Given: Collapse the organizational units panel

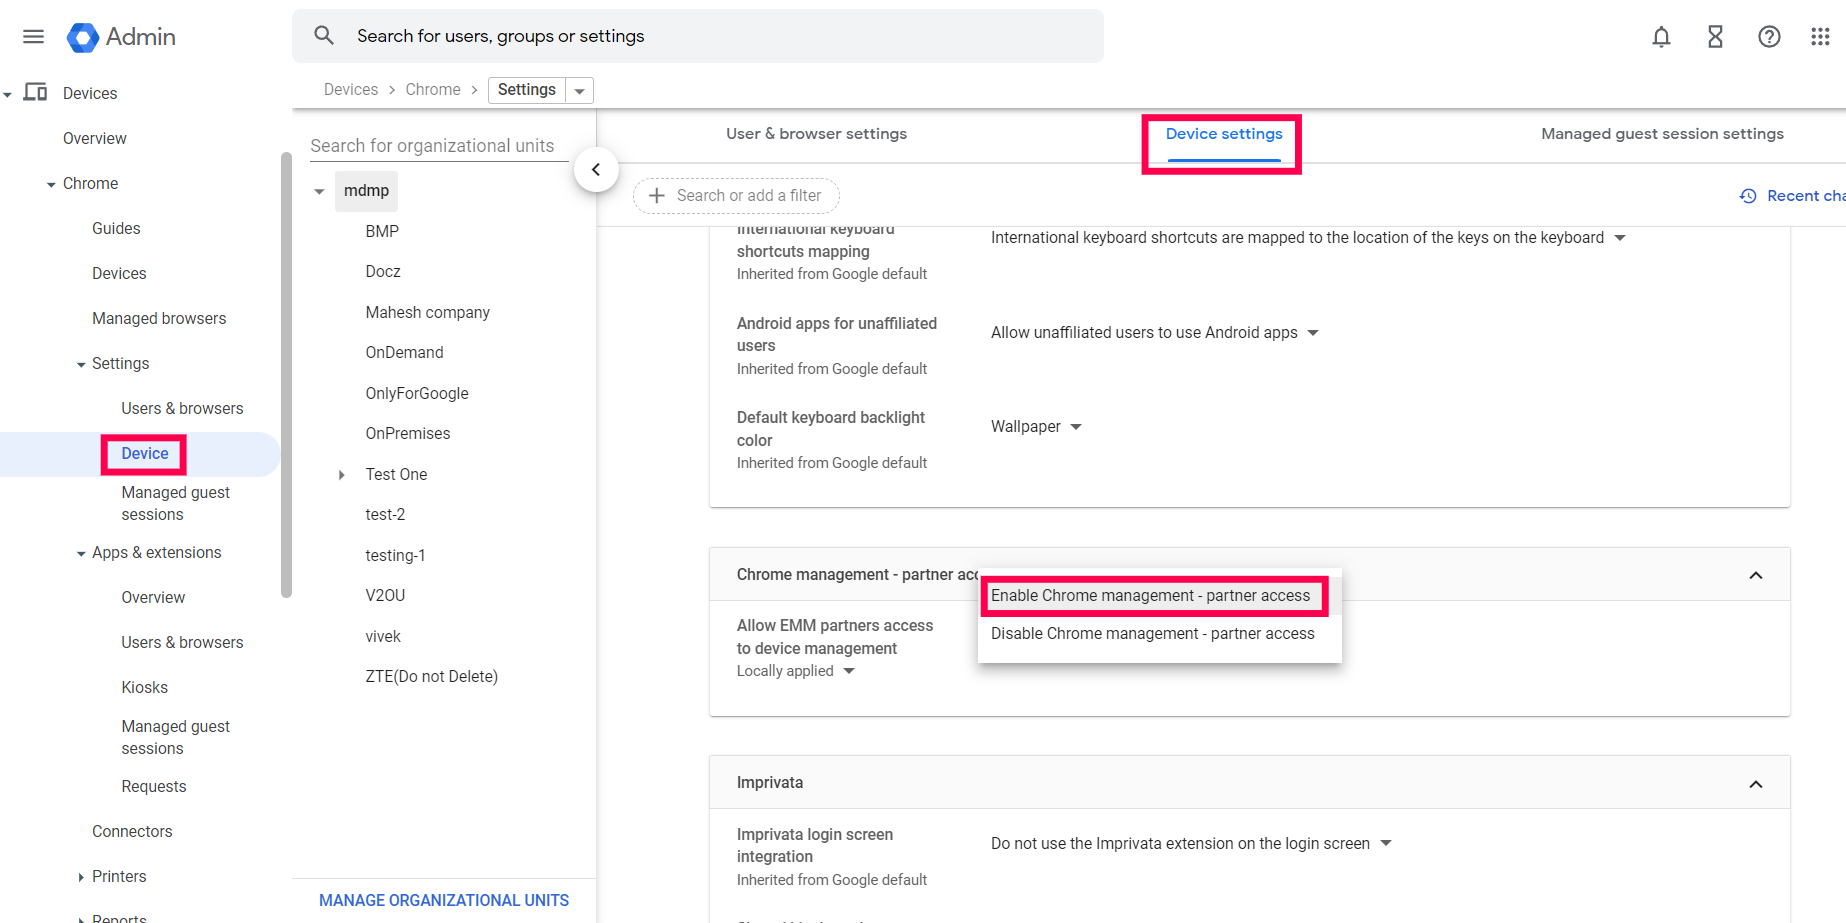Looking at the screenshot, I should click(596, 170).
